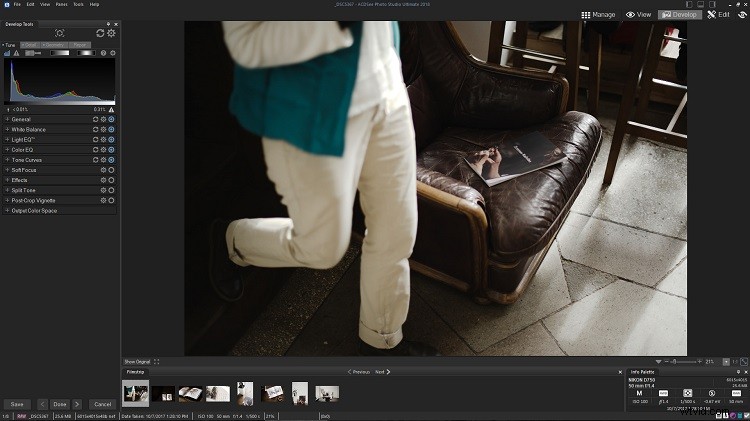Click Previous in the filmstrip
This screenshot has height=421, width=750.
(358, 372)
